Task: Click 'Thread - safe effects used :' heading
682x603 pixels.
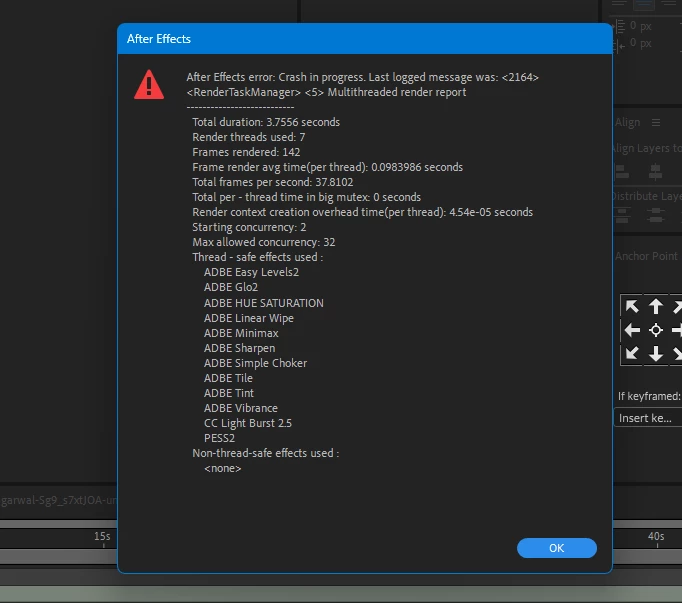Action: (257, 257)
